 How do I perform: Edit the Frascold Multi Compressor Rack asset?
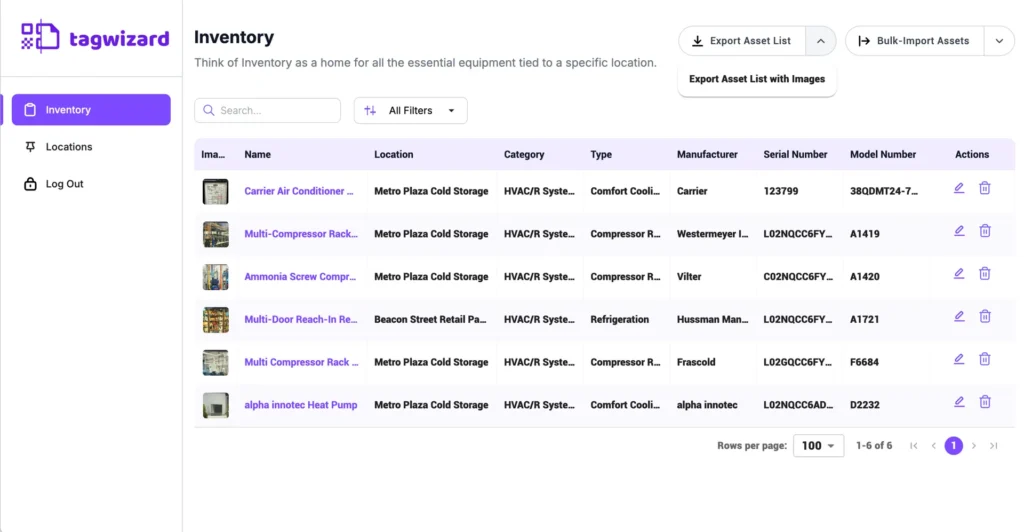pos(959,360)
